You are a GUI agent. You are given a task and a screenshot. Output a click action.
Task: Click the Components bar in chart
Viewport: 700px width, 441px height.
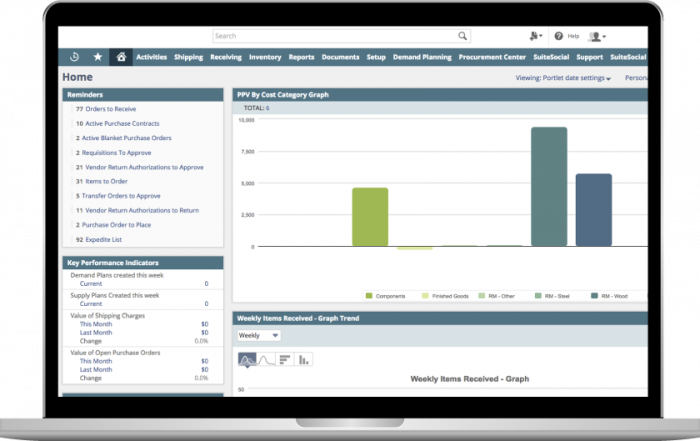tap(370, 217)
